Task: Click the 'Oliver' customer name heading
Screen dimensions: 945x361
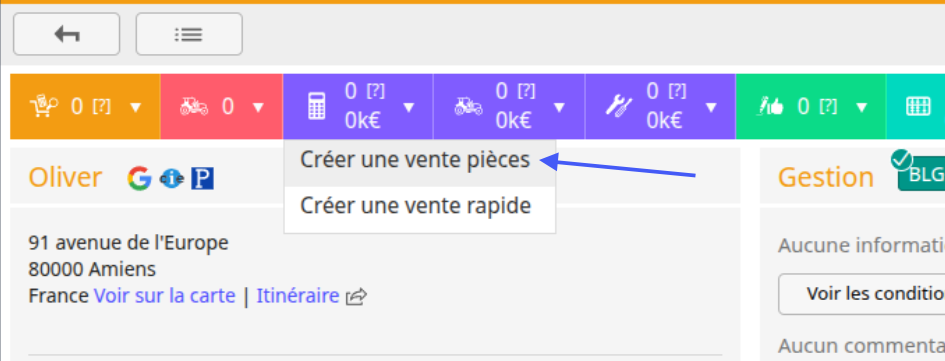Action: click(x=65, y=178)
